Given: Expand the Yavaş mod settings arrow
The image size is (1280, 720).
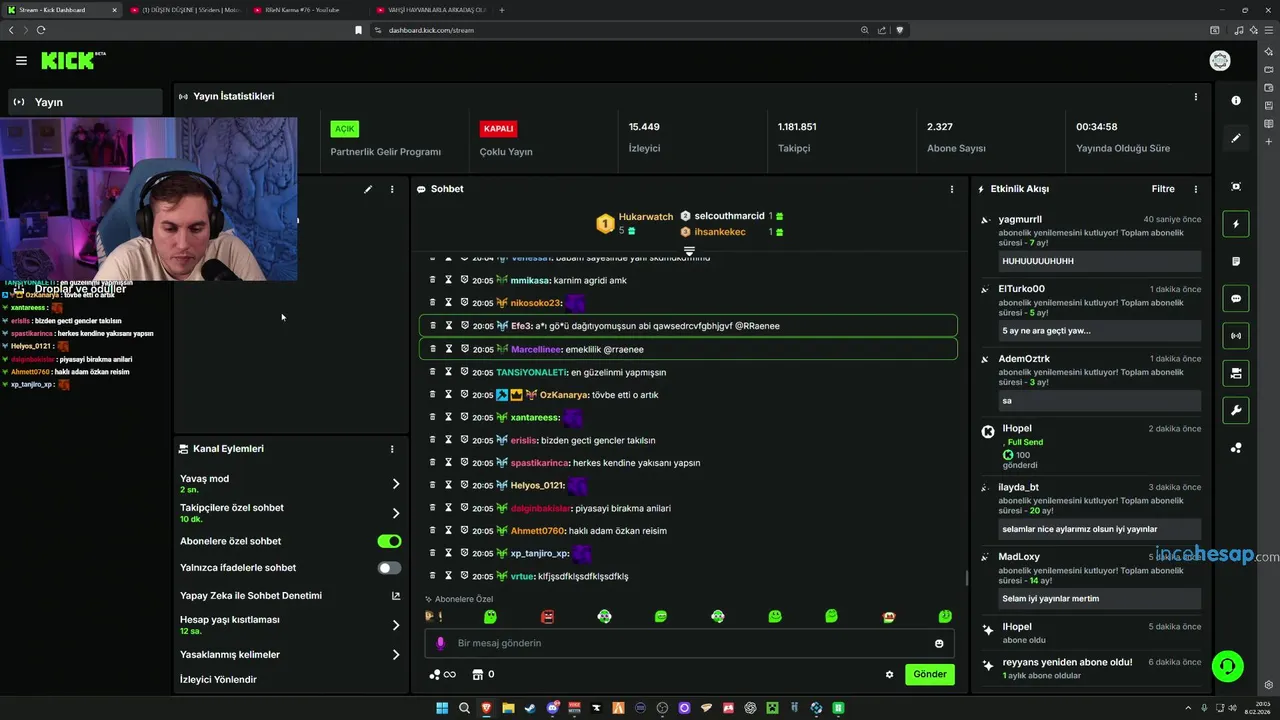Looking at the screenshot, I should click(396, 484).
